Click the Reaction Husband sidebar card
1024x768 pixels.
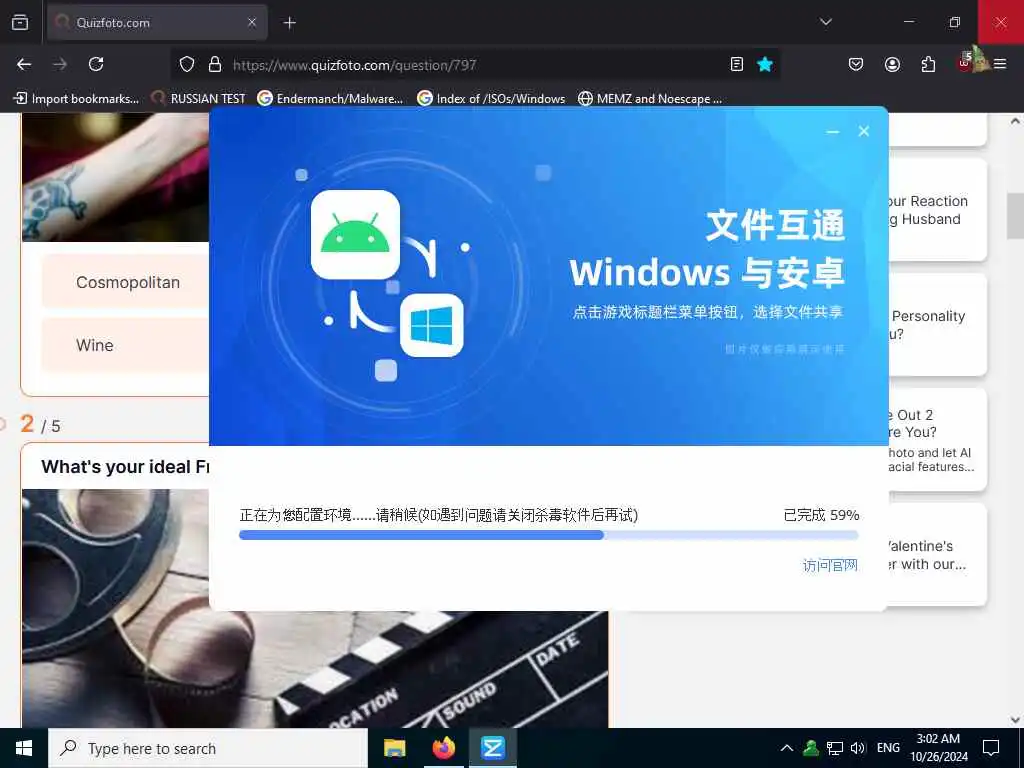tap(937, 210)
